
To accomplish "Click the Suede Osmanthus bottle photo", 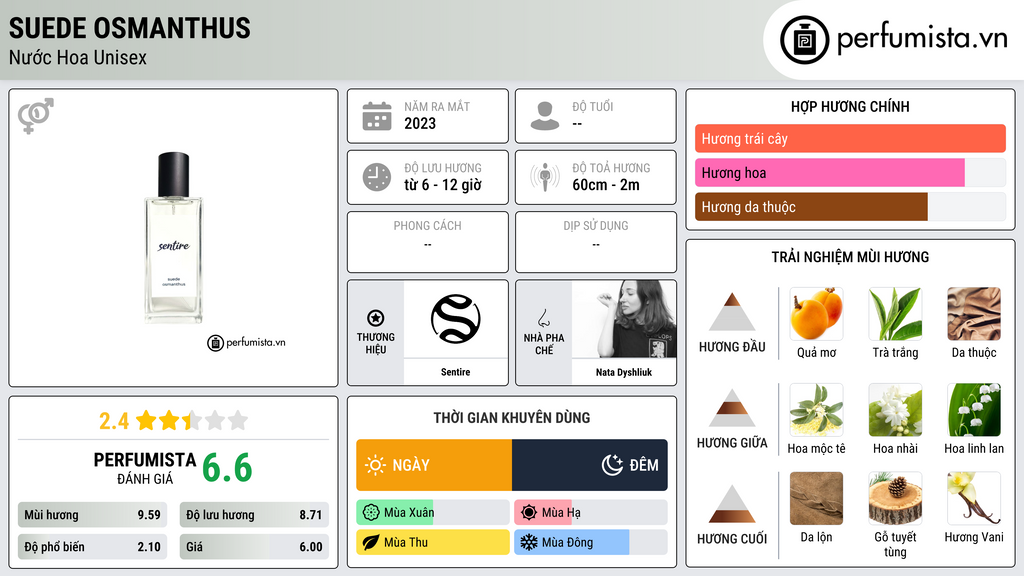I will pos(174,238).
